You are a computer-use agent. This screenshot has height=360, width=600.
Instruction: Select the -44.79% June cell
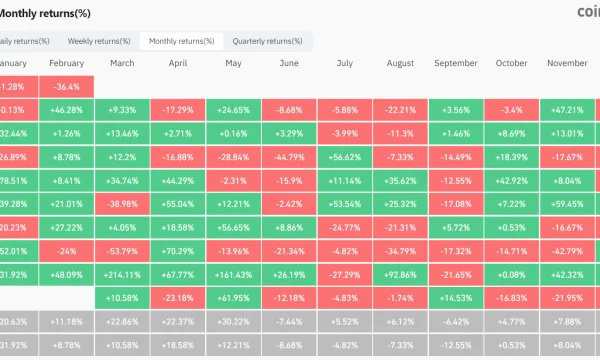289,157
